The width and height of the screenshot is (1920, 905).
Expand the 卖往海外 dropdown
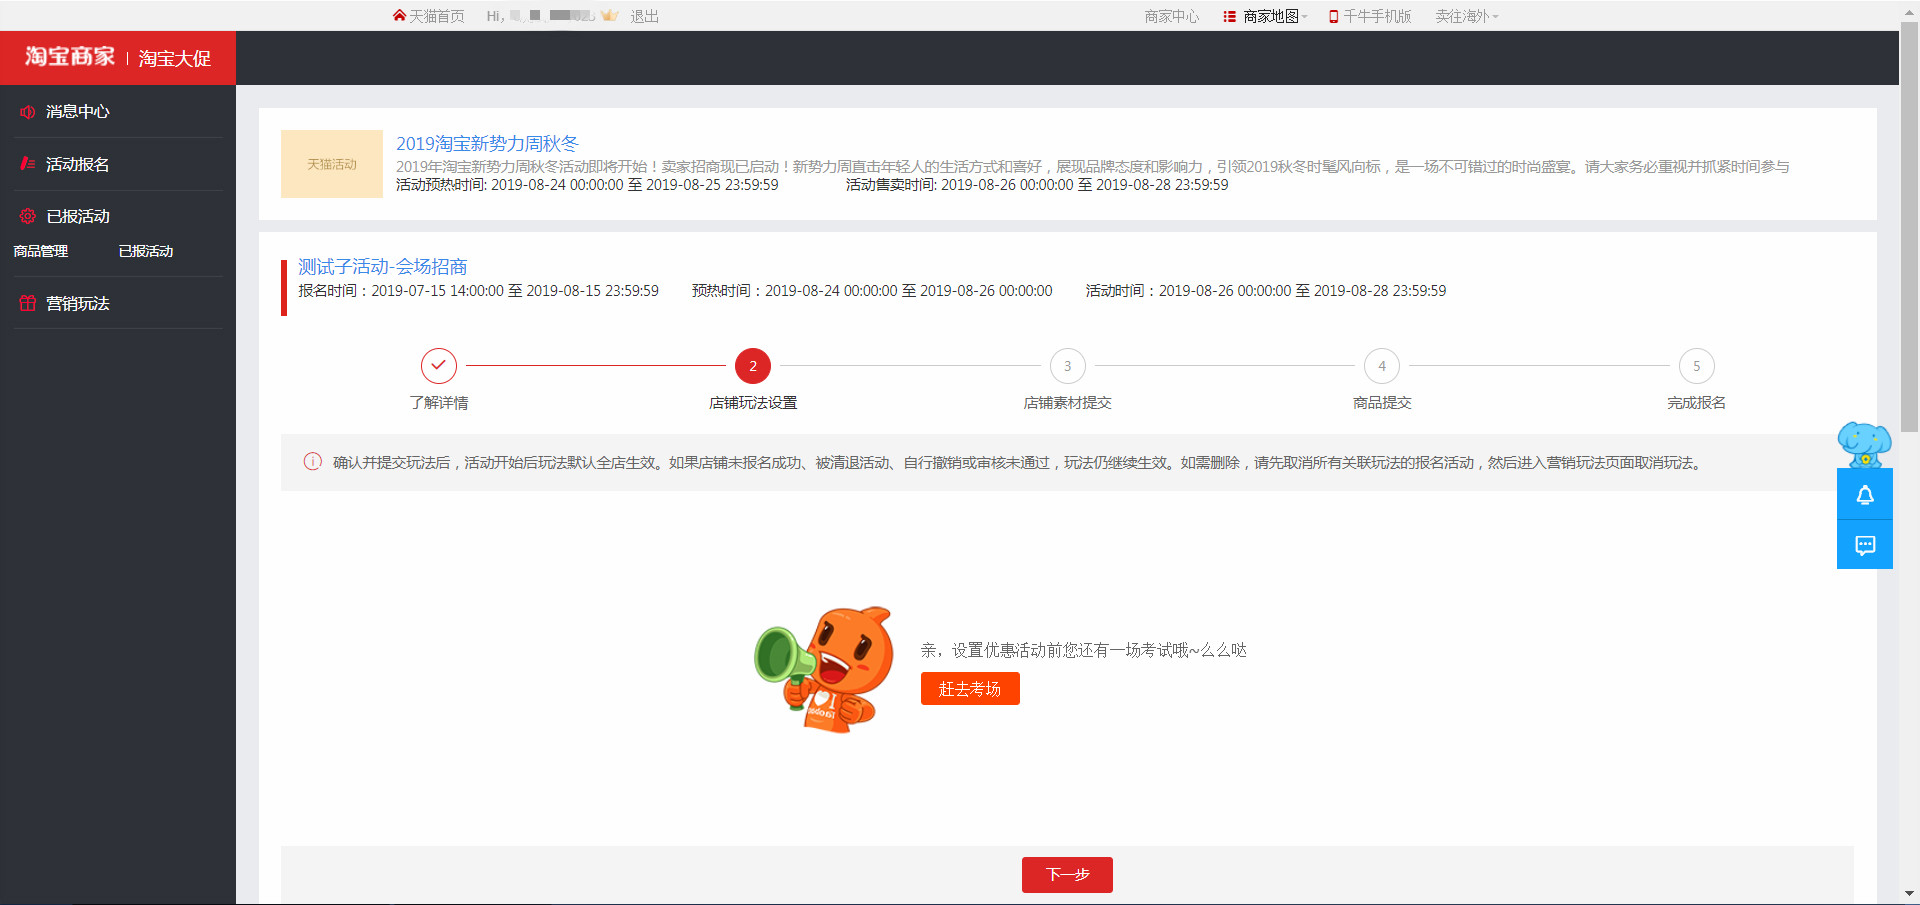(x=1467, y=16)
